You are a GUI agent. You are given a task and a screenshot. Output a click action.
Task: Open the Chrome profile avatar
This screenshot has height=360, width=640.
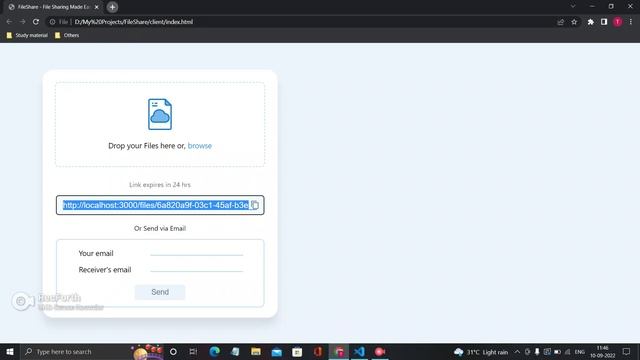pos(618,22)
